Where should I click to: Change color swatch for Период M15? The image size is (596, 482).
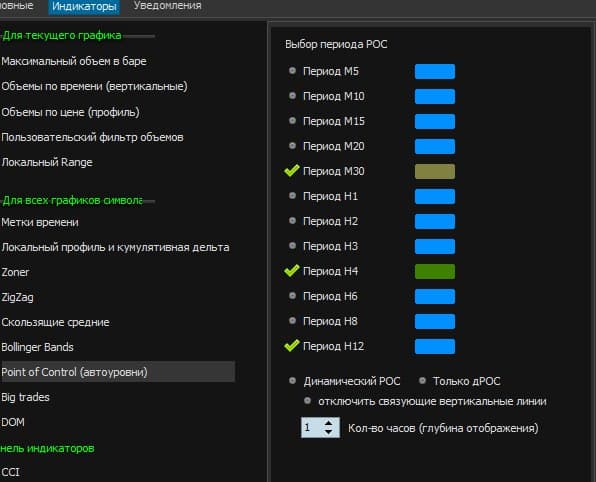(x=435, y=122)
